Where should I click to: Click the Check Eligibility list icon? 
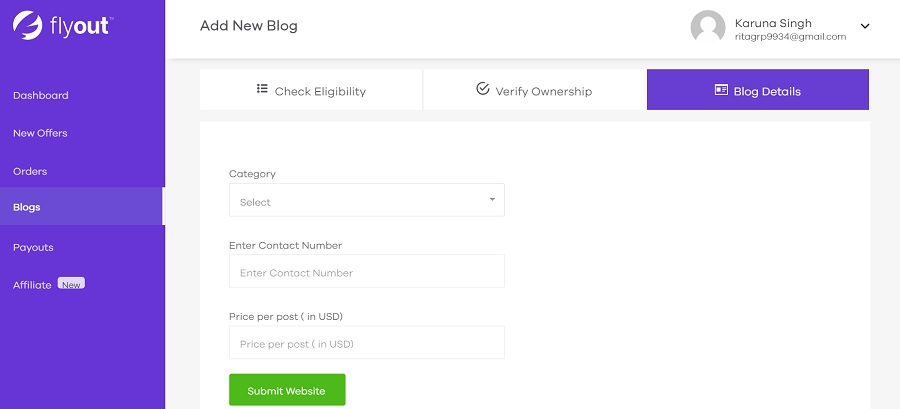coord(262,90)
